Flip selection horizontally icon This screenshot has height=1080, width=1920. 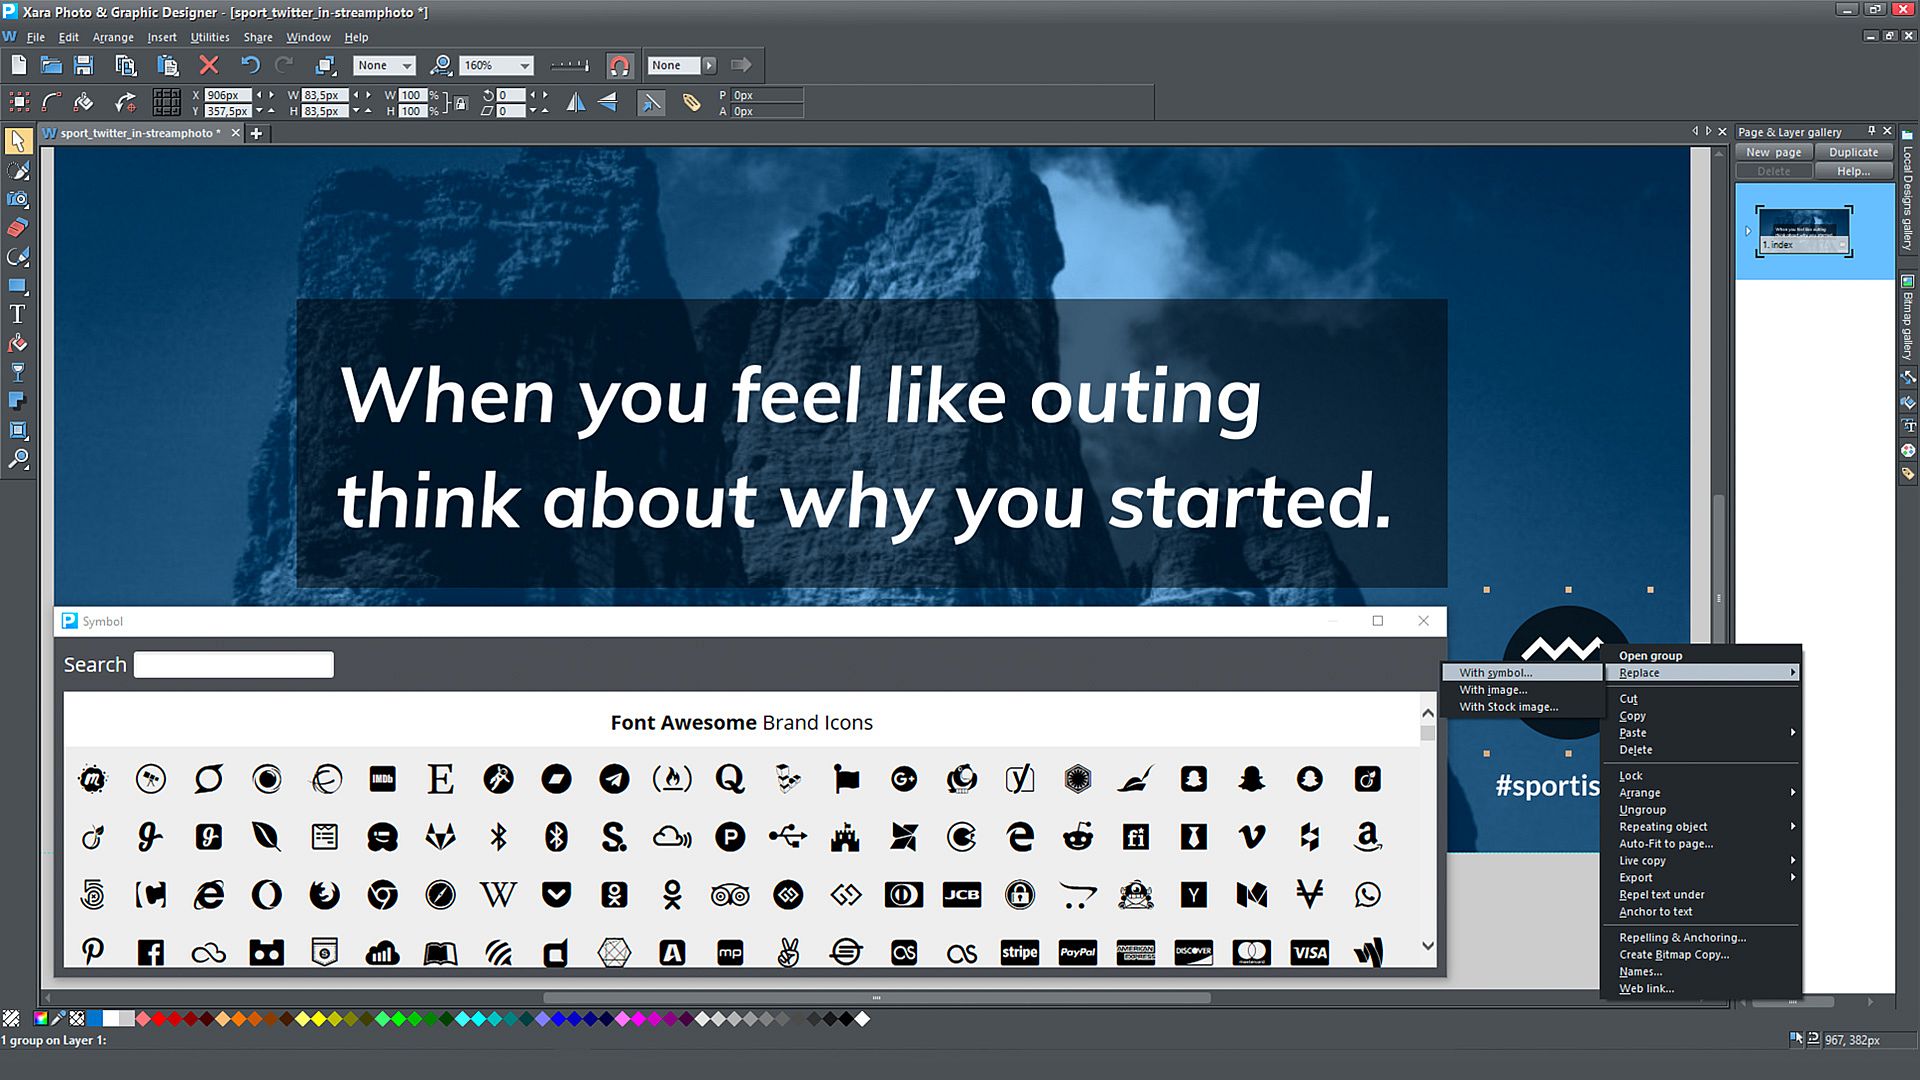point(576,102)
